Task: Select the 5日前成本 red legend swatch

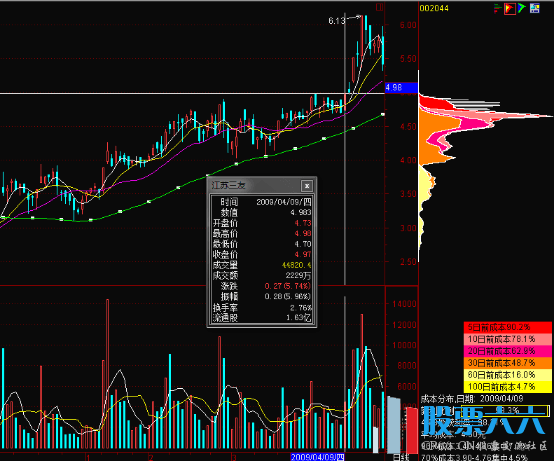Action: click(x=508, y=327)
